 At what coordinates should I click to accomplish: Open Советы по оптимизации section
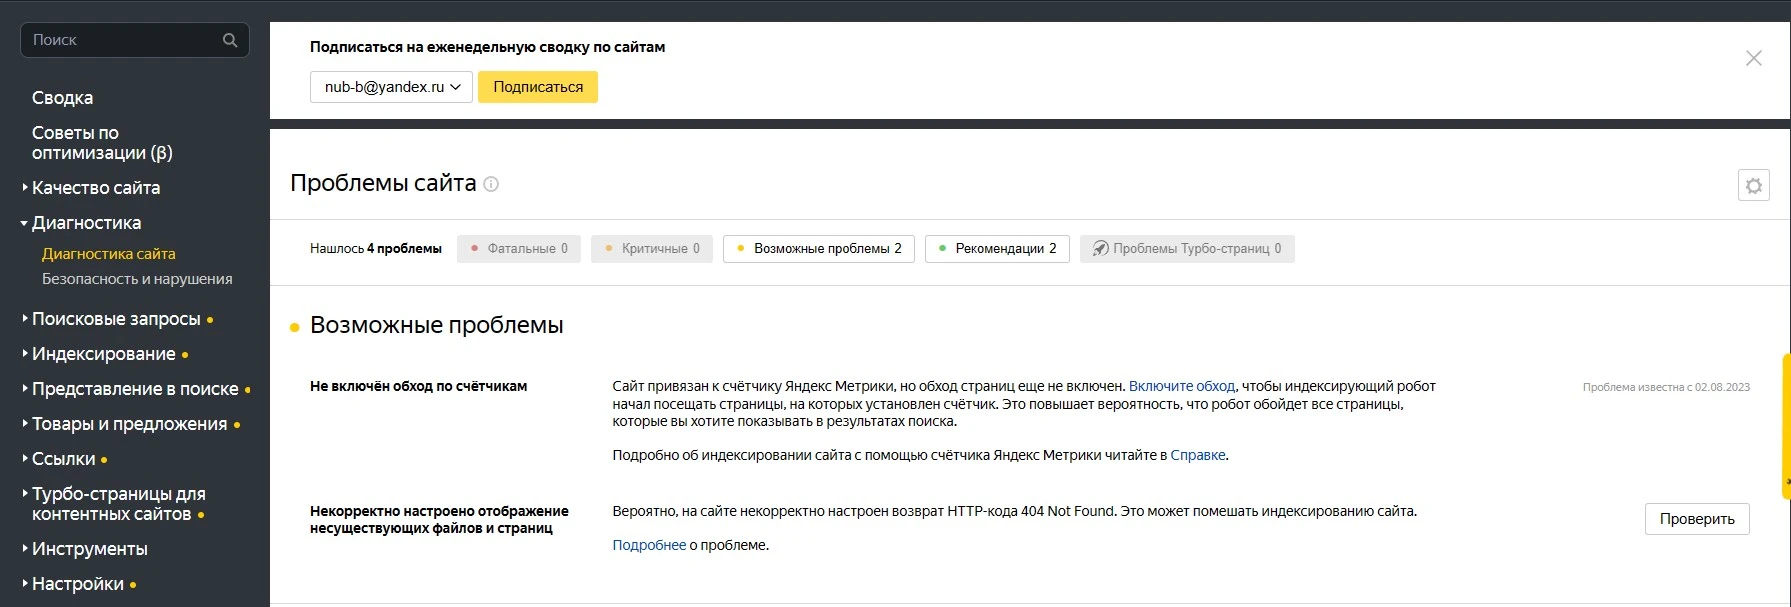tap(102, 143)
